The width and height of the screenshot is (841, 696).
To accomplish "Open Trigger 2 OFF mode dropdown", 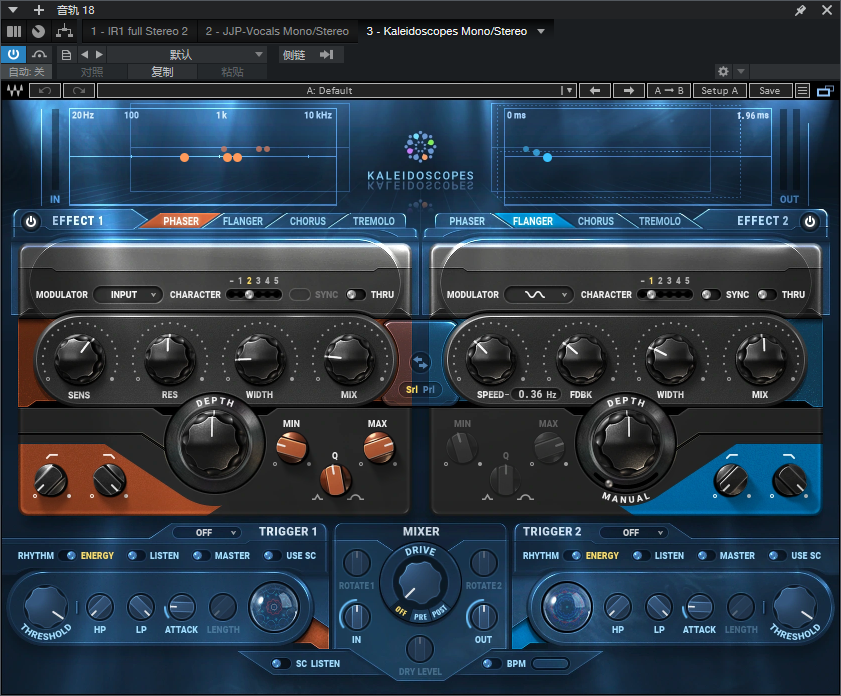I will pos(634,532).
